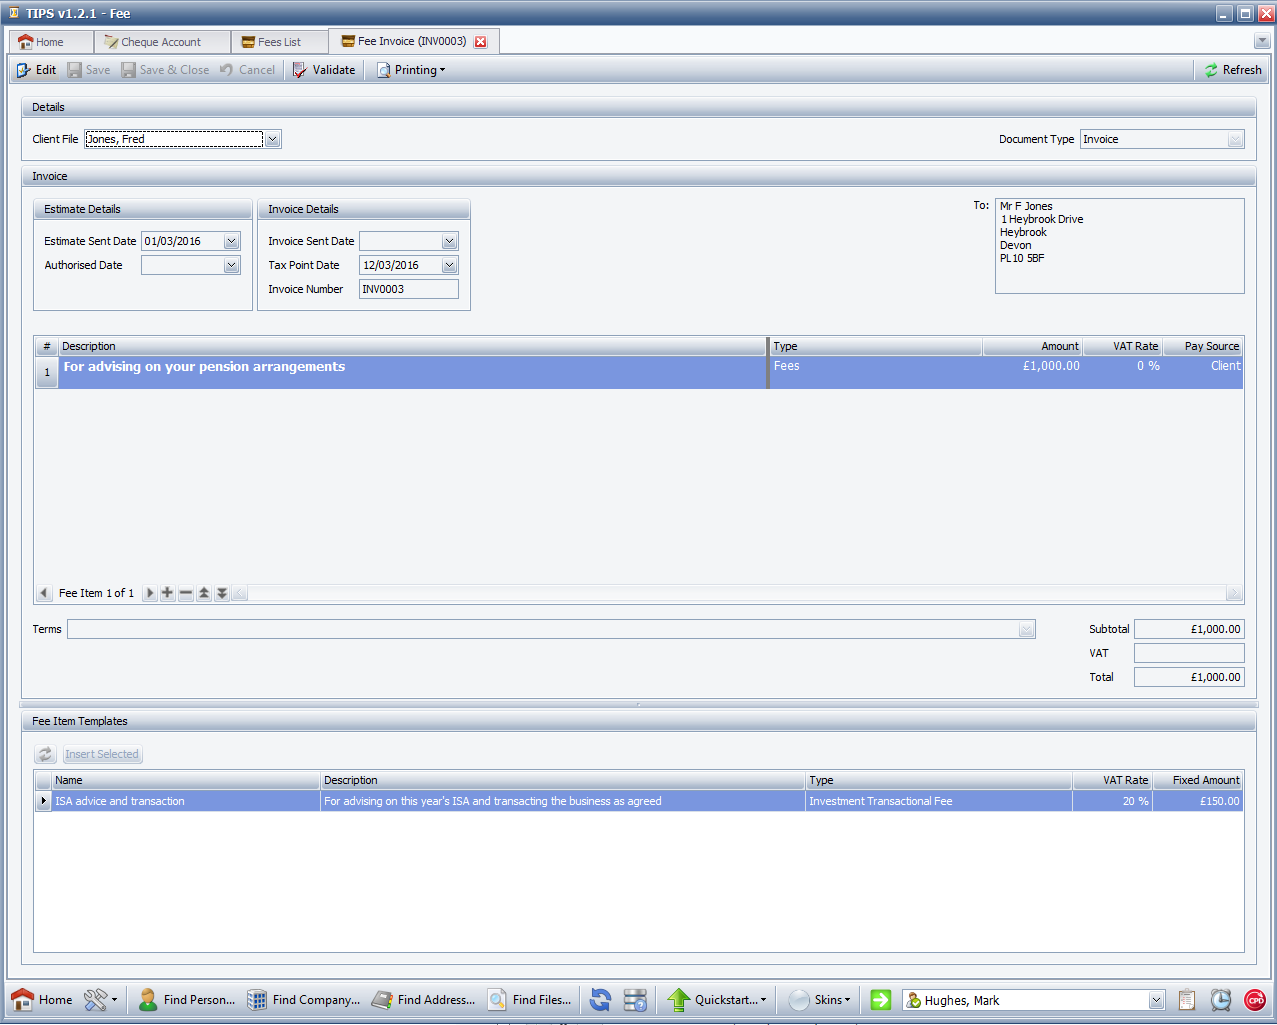Viewport: 1277px width, 1025px height.
Task: Click the Refresh button
Action: 1233,70
